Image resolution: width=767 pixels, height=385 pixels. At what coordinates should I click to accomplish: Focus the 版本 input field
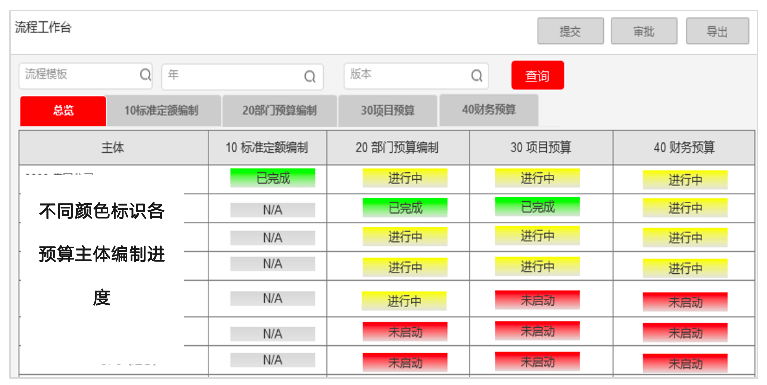click(x=416, y=76)
